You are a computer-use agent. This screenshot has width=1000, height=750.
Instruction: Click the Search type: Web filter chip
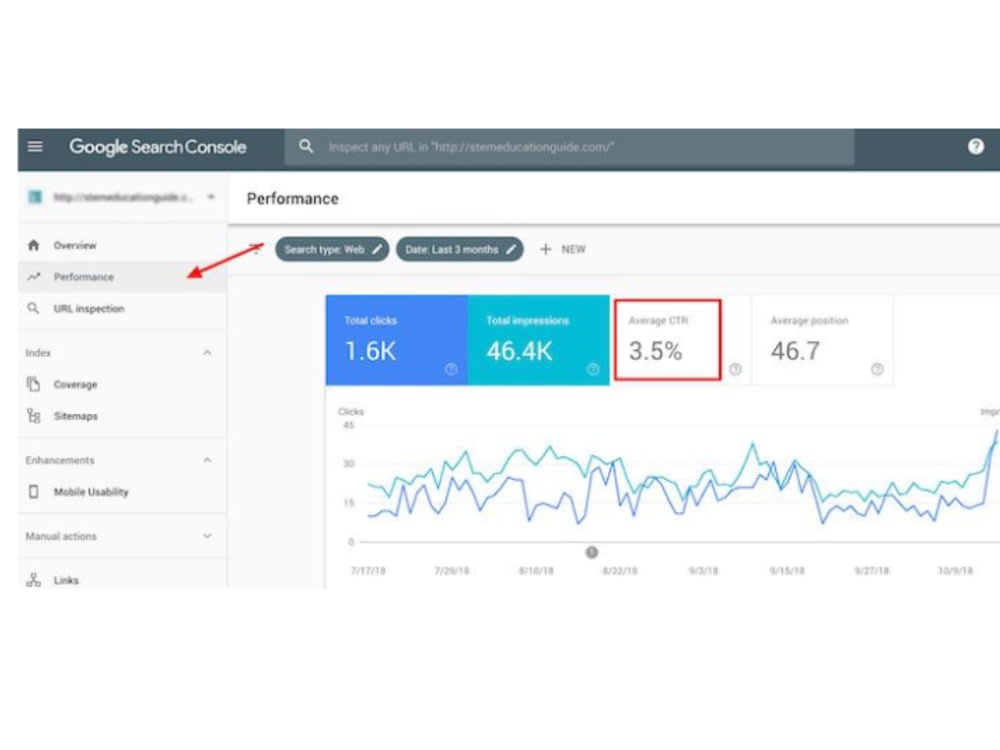[332, 249]
